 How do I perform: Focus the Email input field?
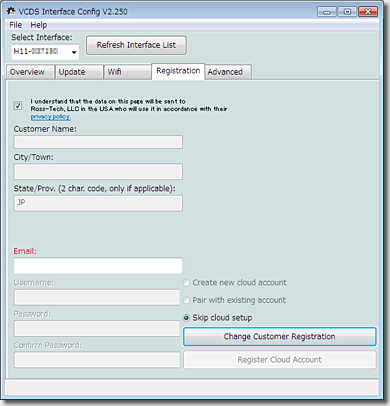[98, 266]
